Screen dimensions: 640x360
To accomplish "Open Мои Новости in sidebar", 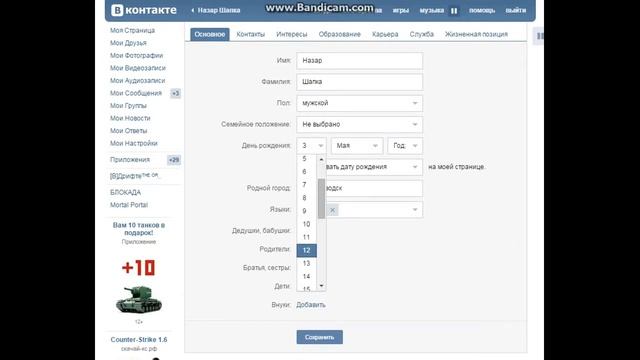I will [x=130, y=118].
